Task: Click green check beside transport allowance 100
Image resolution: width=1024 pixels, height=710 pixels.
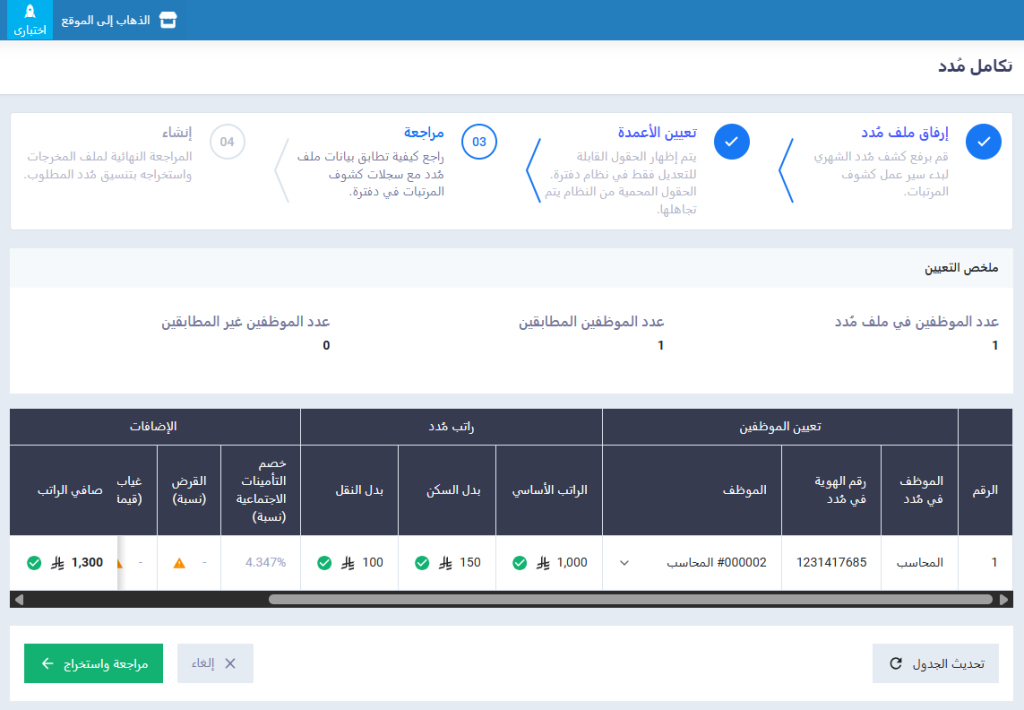Action: (x=324, y=563)
